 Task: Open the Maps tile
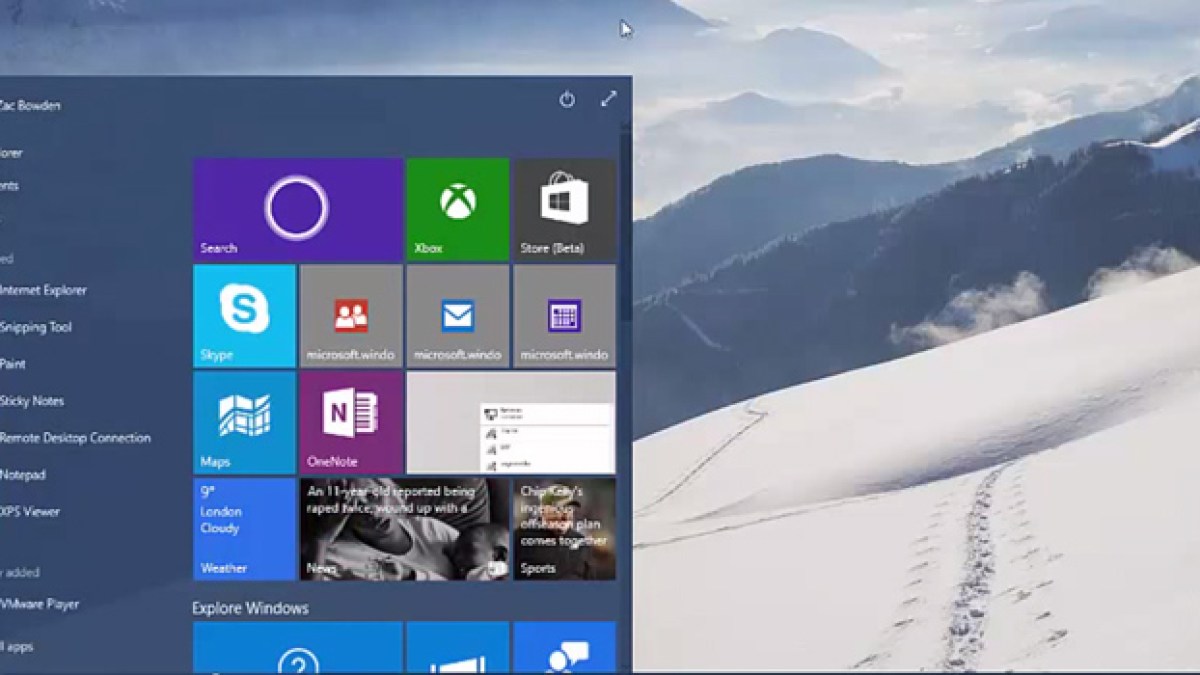pos(244,422)
